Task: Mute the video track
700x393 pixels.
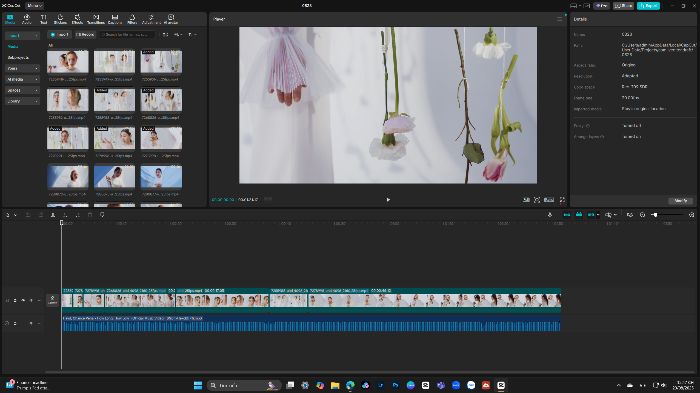Action: [31, 301]
